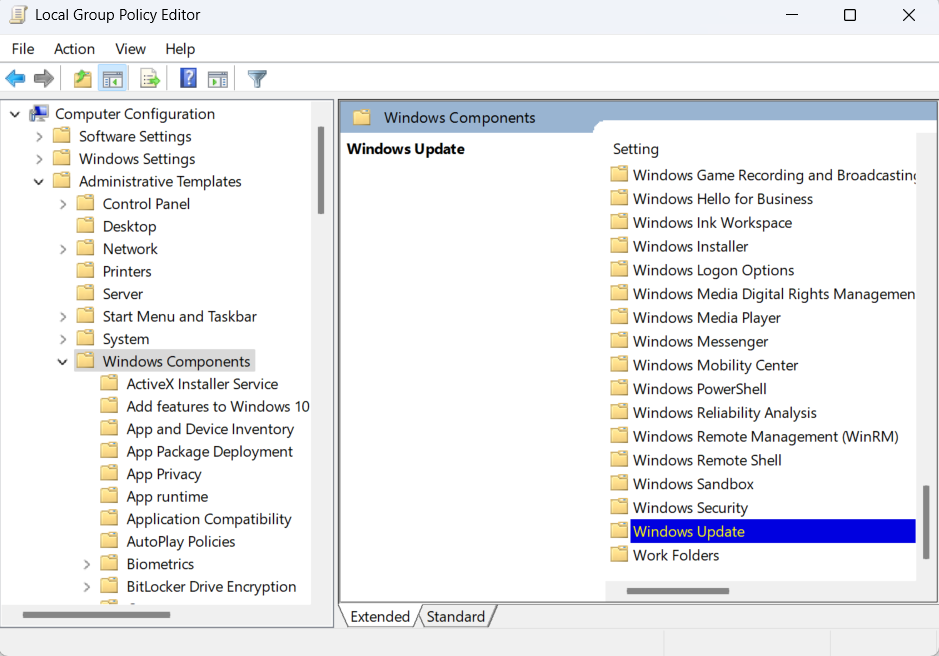Open Help using the question mark icon
Viewport: 939px width, 656px height.
click(188, 78)
